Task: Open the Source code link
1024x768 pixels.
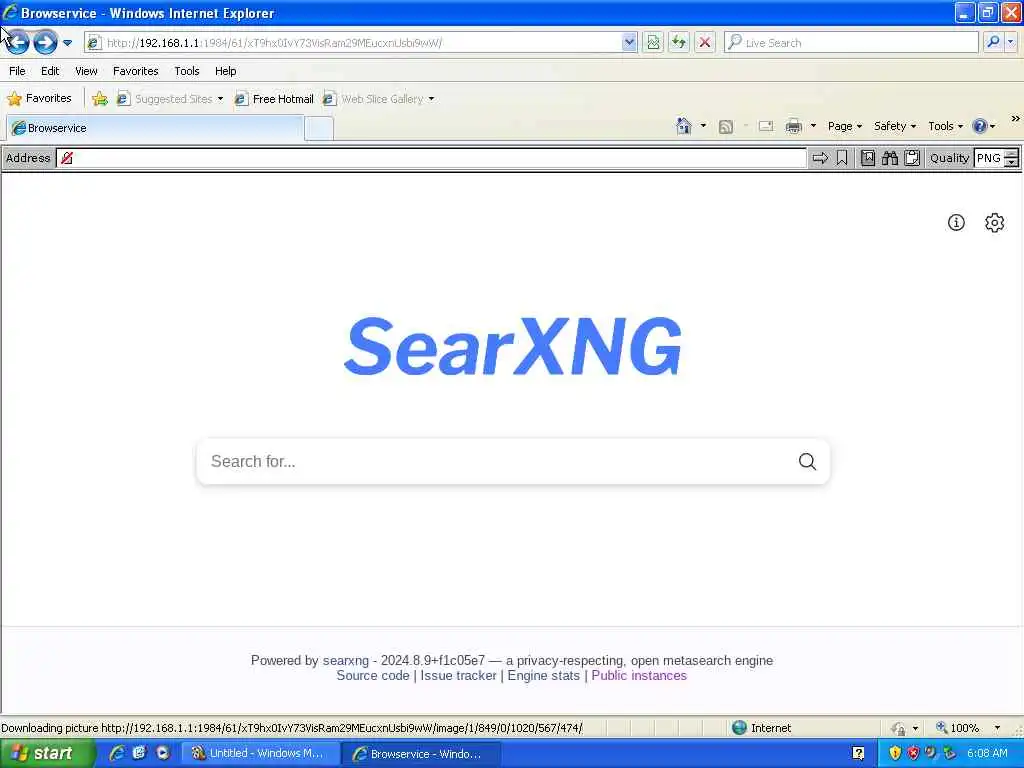Action: click(x=373, y=676)
